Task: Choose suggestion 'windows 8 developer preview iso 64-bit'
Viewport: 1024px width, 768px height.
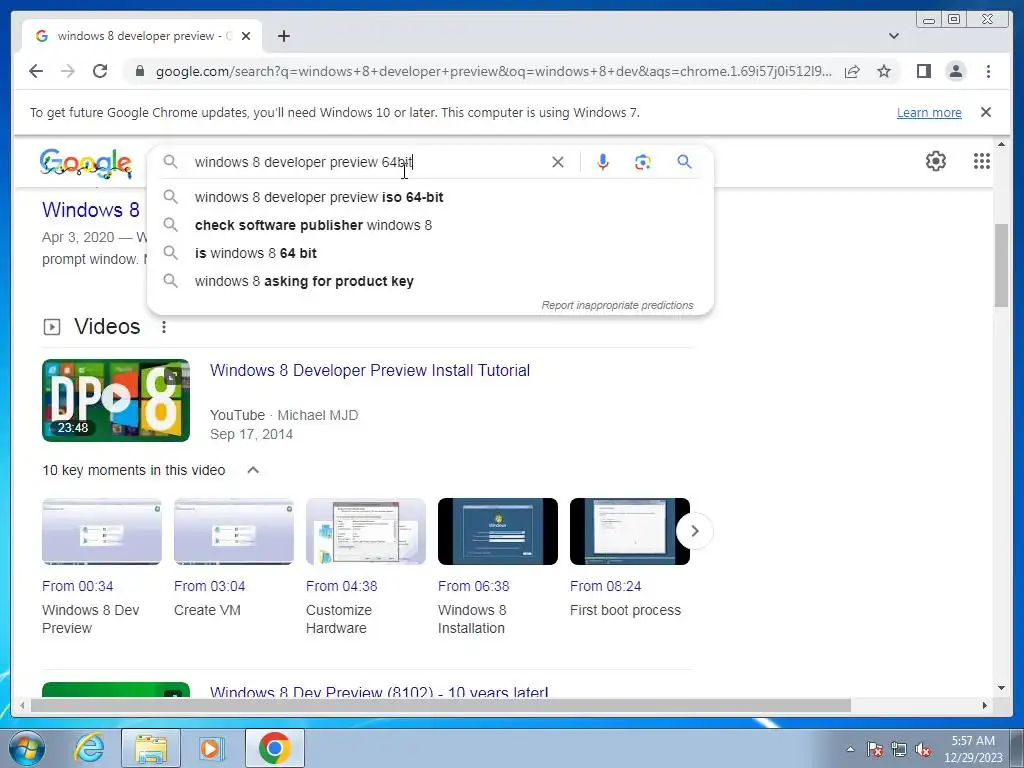Action: (x=430, y=197)
